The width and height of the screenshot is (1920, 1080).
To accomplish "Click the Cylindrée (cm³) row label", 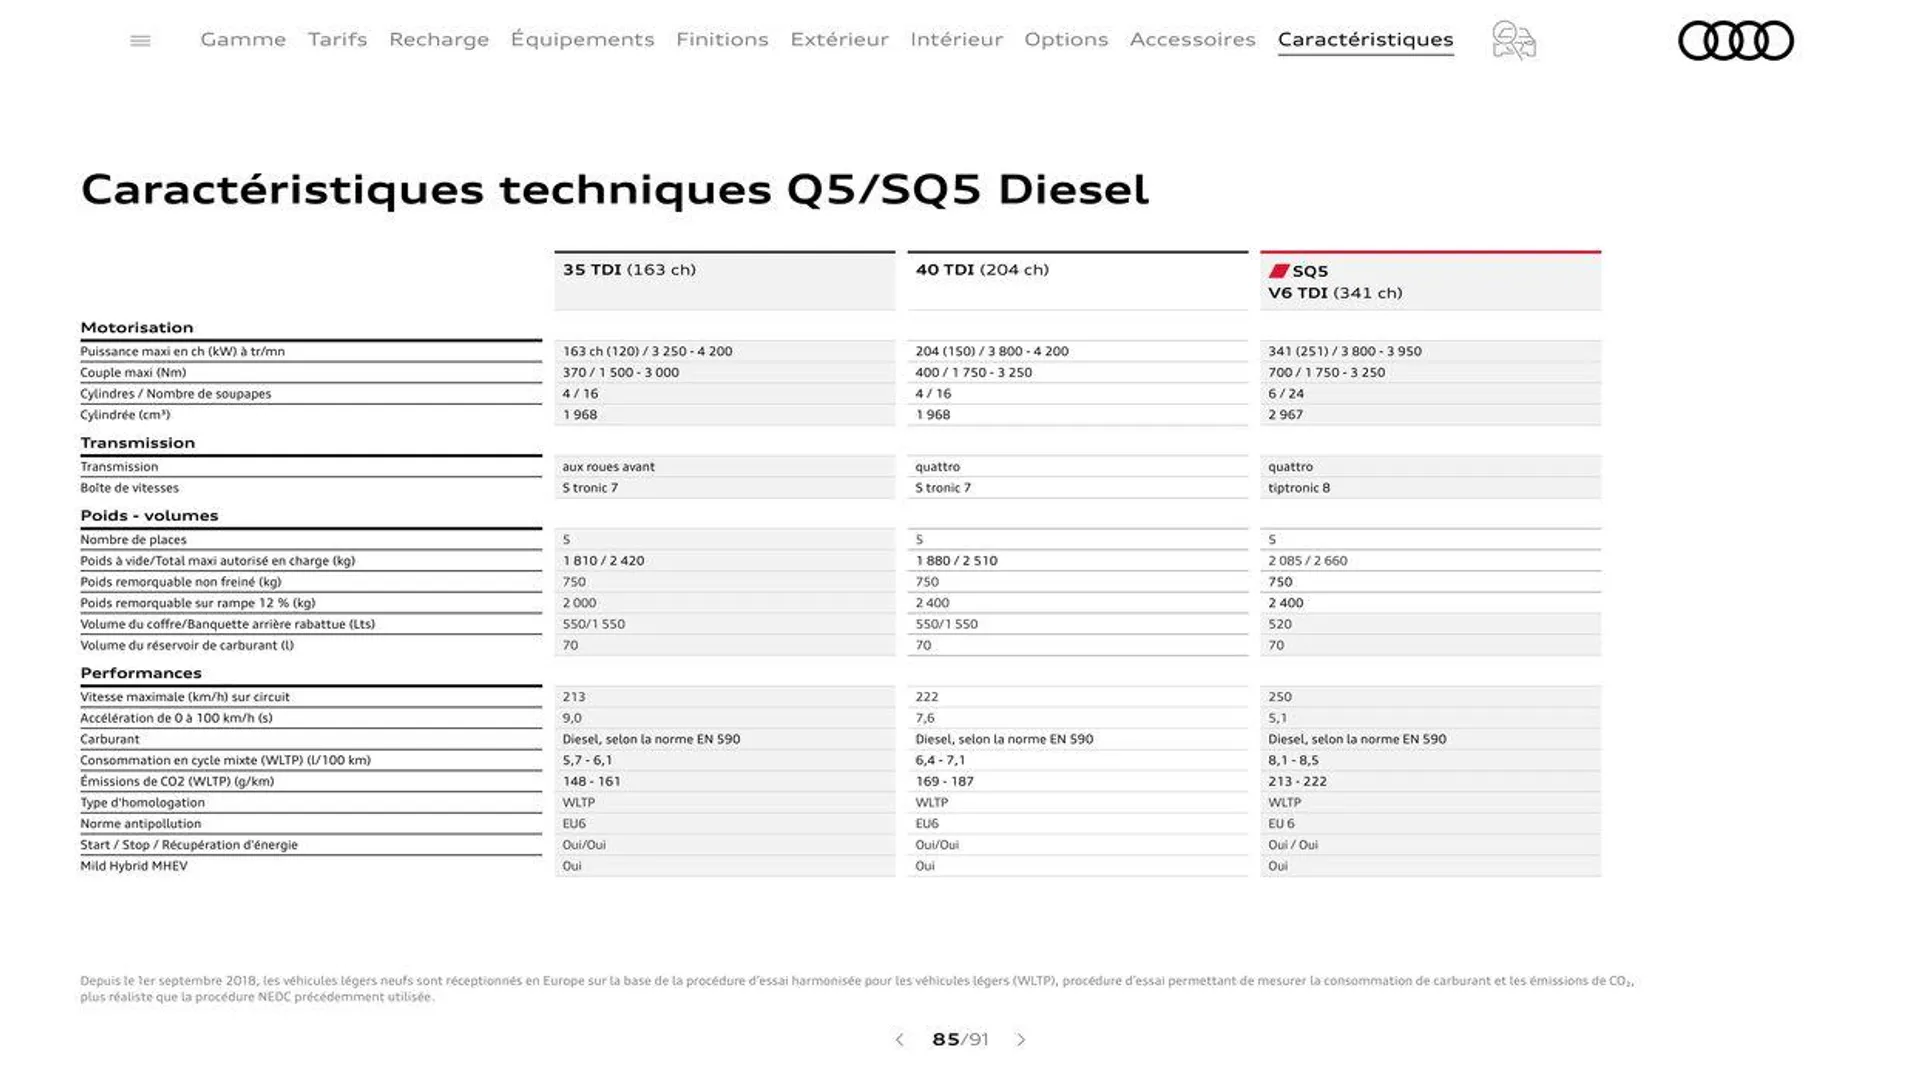I will 125,414.
